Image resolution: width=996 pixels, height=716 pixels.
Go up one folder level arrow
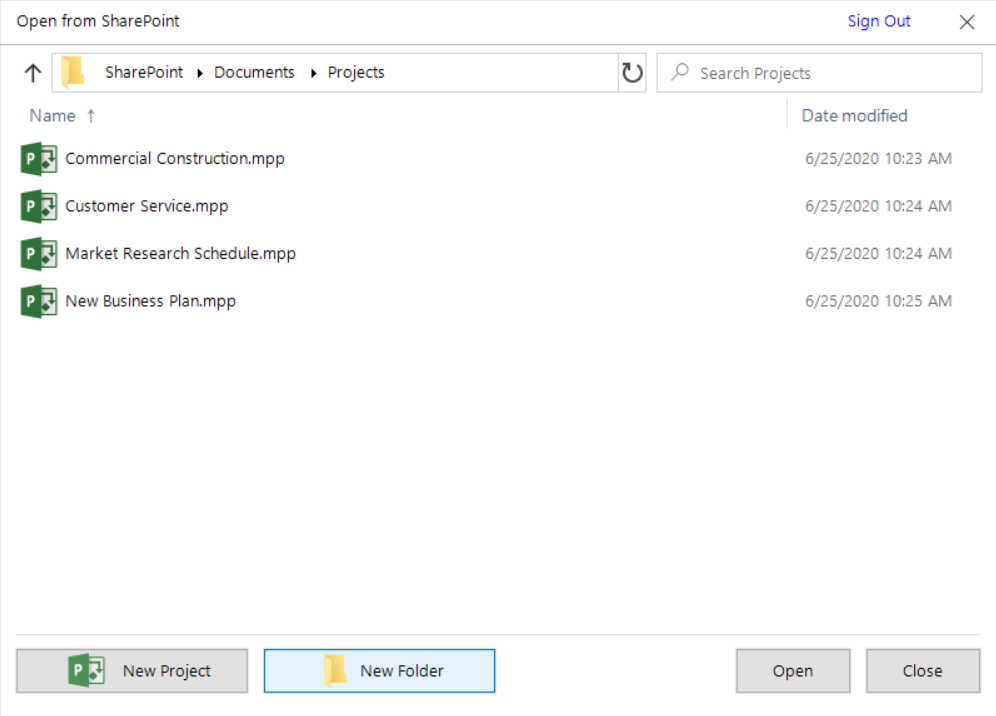pyautogui.click(x=33, y=73)
